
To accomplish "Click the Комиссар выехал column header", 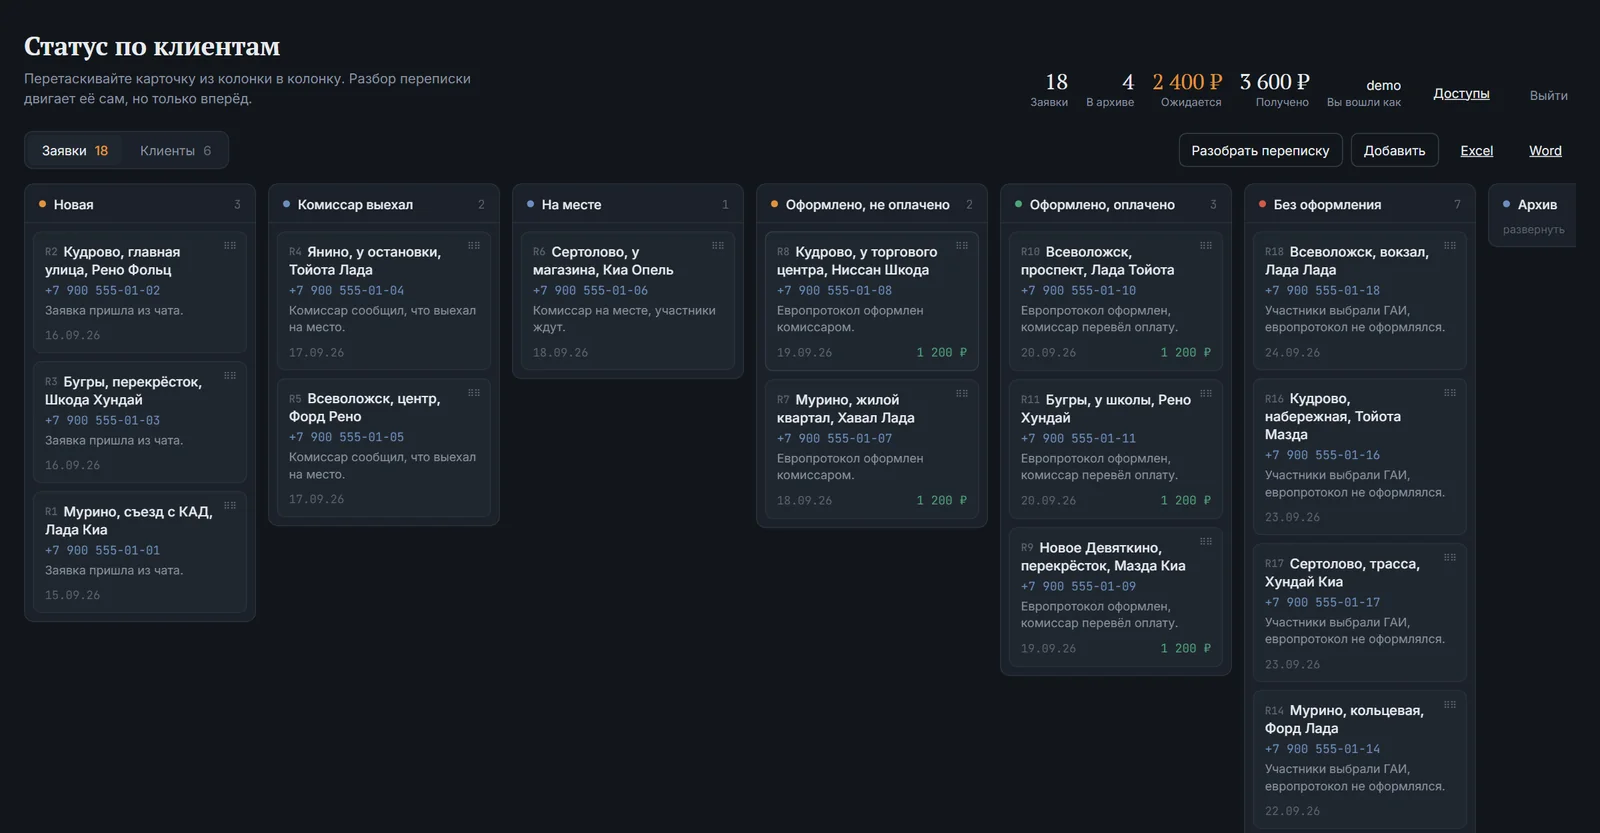I will [384, 204].
